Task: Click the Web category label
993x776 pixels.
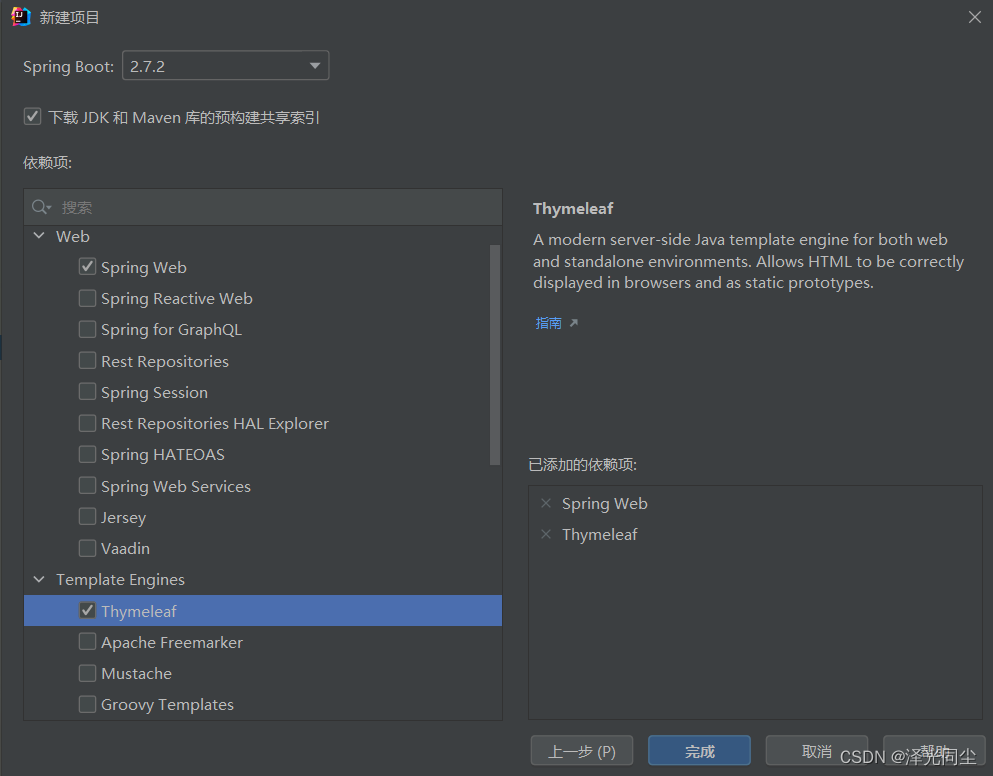Action: pyautogui.click(x=73, y=236)
